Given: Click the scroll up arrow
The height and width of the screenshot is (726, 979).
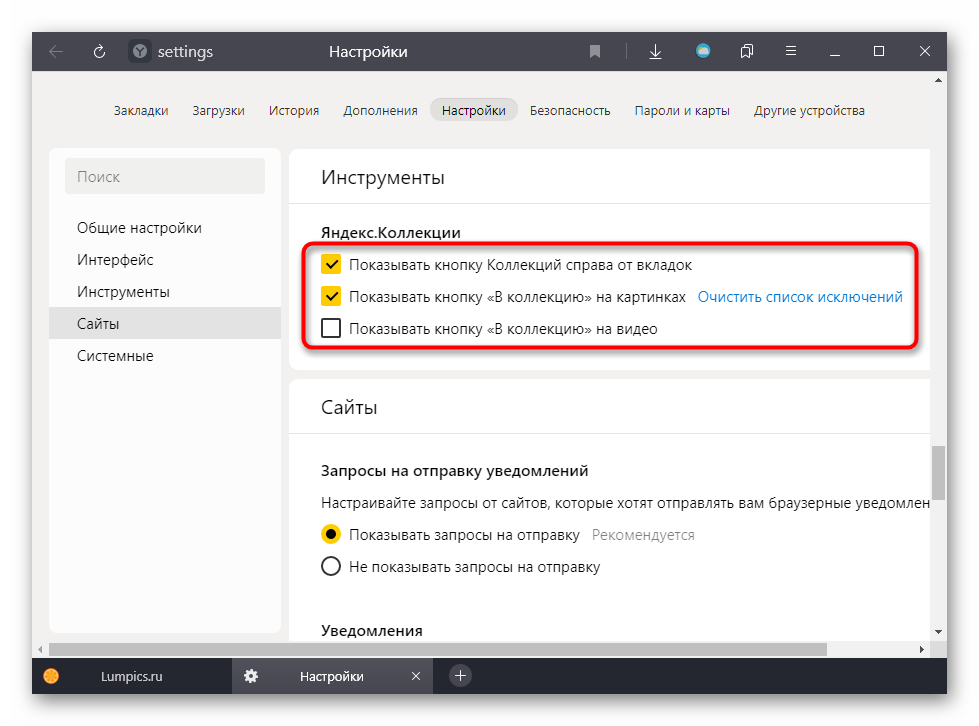Looking at the screenshot, I should pyautogui.click(x=938, y=80).
